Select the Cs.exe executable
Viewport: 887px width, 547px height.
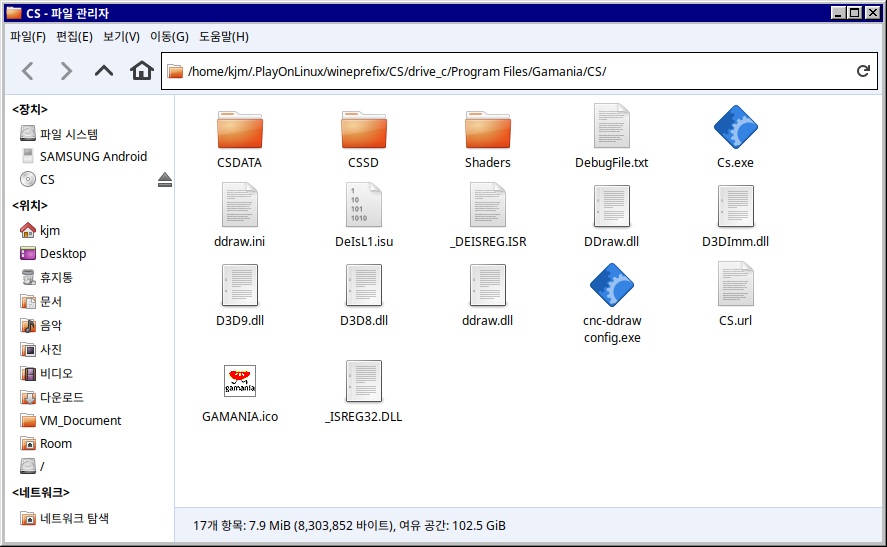click(735, 137)
